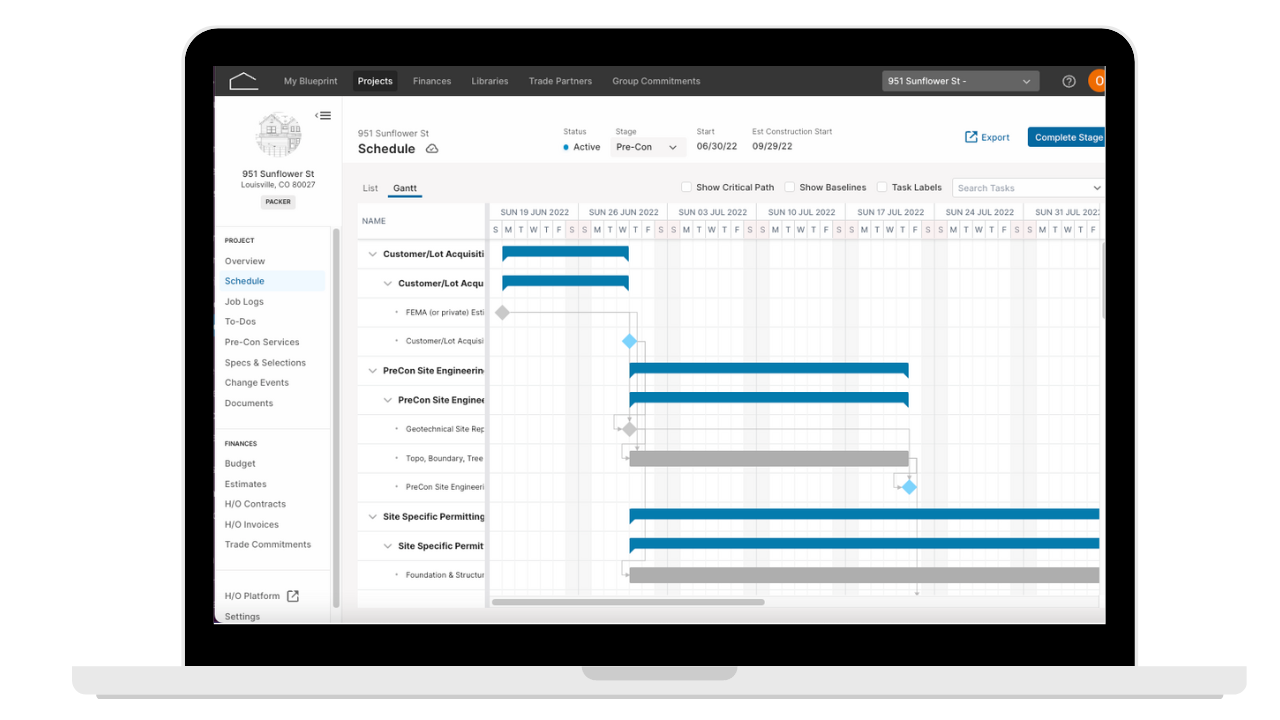Switch to the List view tab
This screenshot has width=1280, height=720.
[x=370, y=188]
